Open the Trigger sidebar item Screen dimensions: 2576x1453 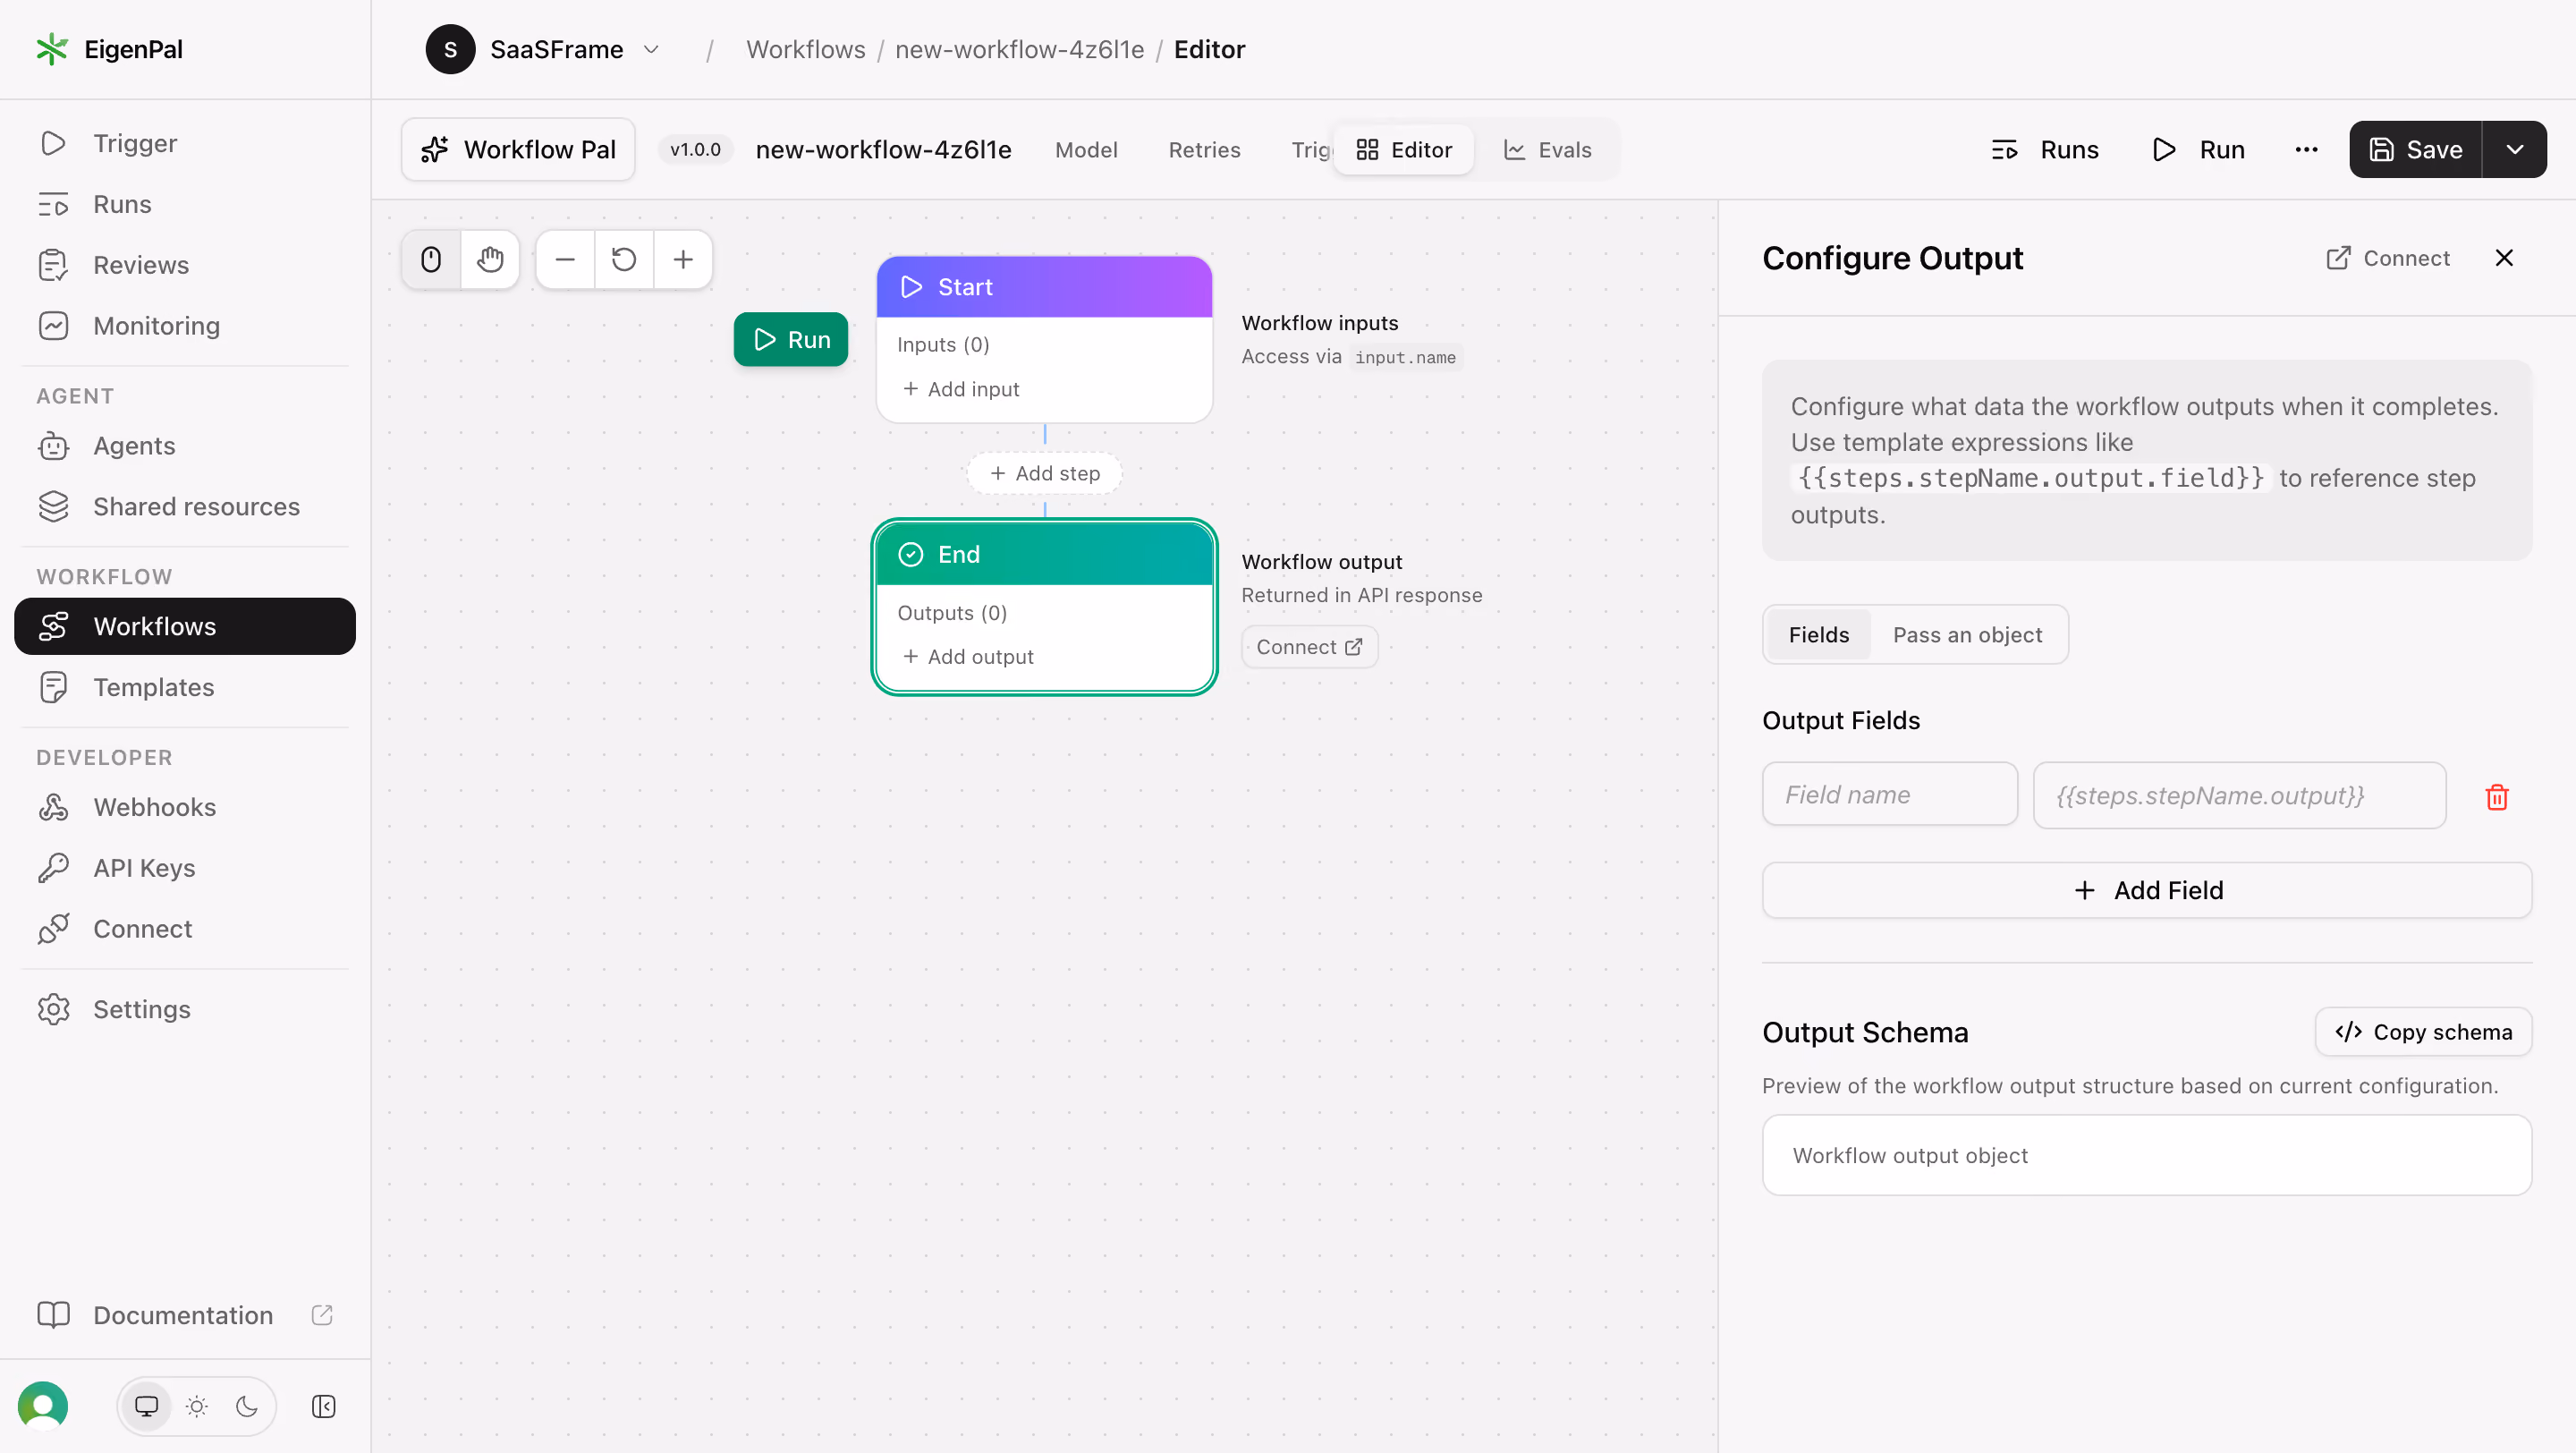click(x=185, y=143)
